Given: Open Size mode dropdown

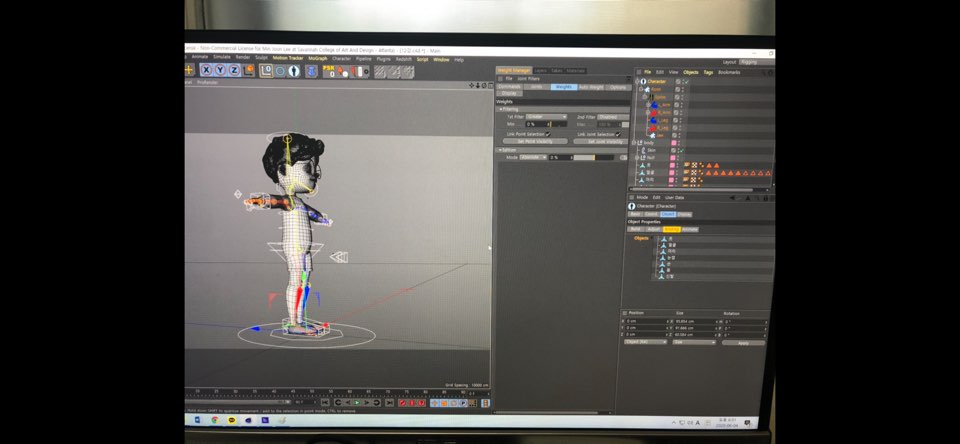Looking at the screenshot, I should pos(694,342).
